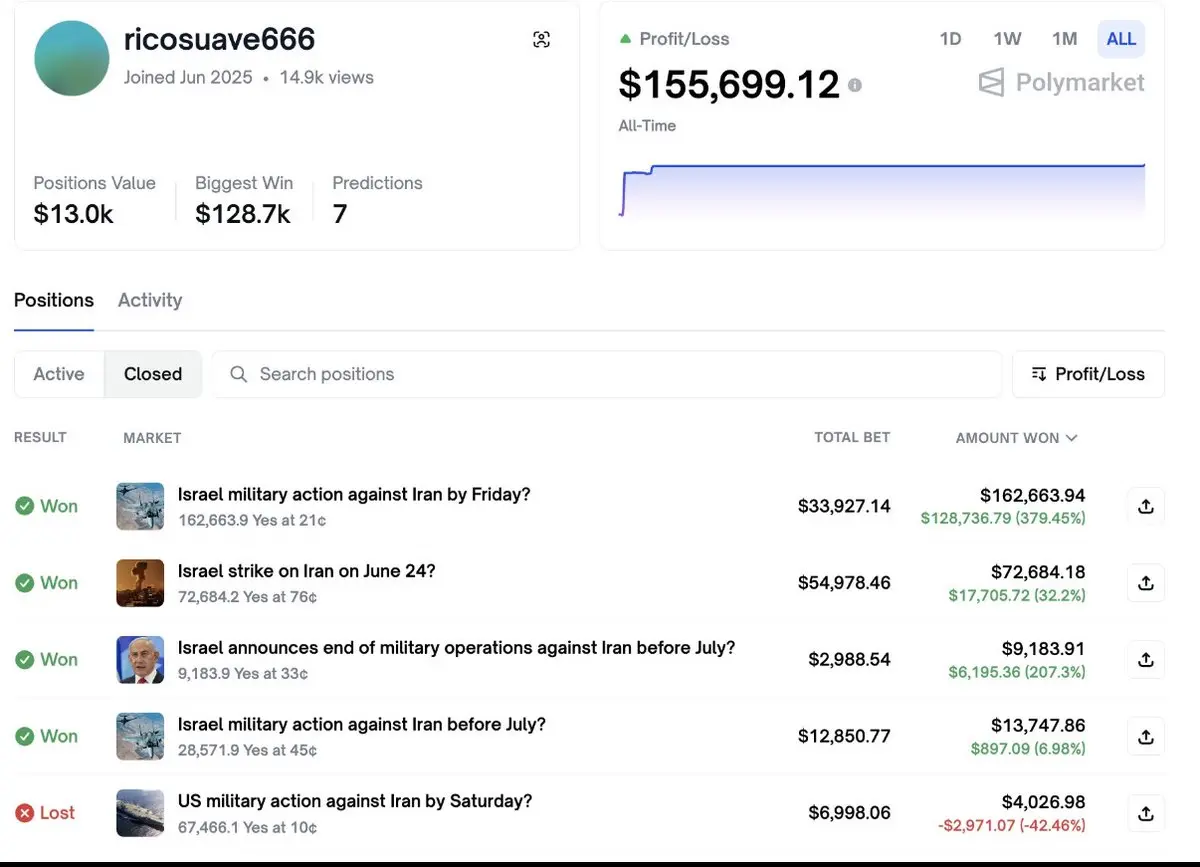Share the Israel military action by Friday position
1200x867 pixels.
pyautogui.click(x=1146, y=506)
